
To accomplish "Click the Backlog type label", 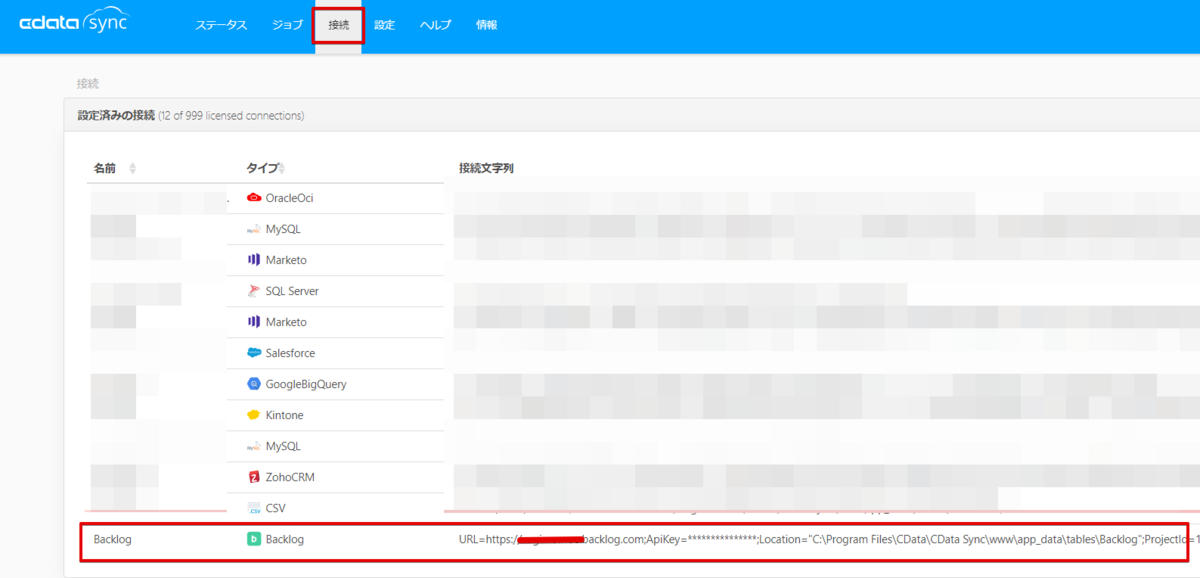I will point(285,539).
